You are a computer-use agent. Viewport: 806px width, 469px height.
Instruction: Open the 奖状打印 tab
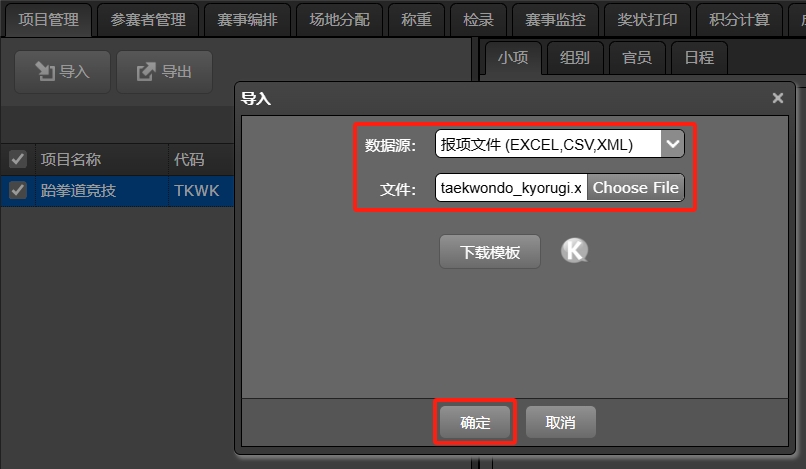tap(647, 20)
